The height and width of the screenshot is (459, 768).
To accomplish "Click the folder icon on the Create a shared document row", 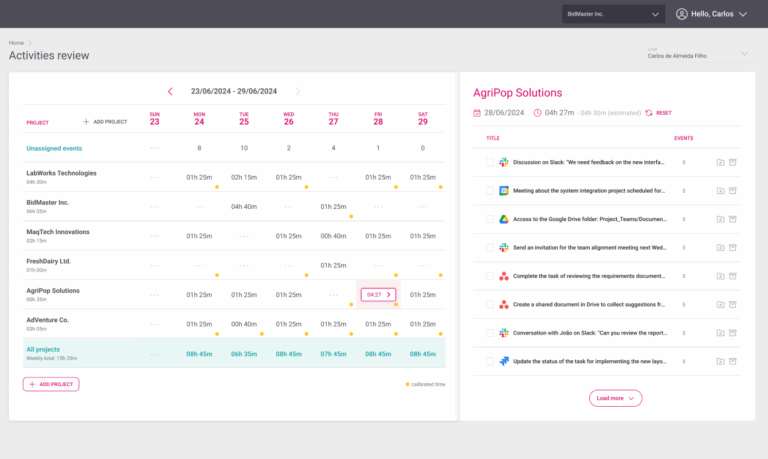I will pos(720,305).
